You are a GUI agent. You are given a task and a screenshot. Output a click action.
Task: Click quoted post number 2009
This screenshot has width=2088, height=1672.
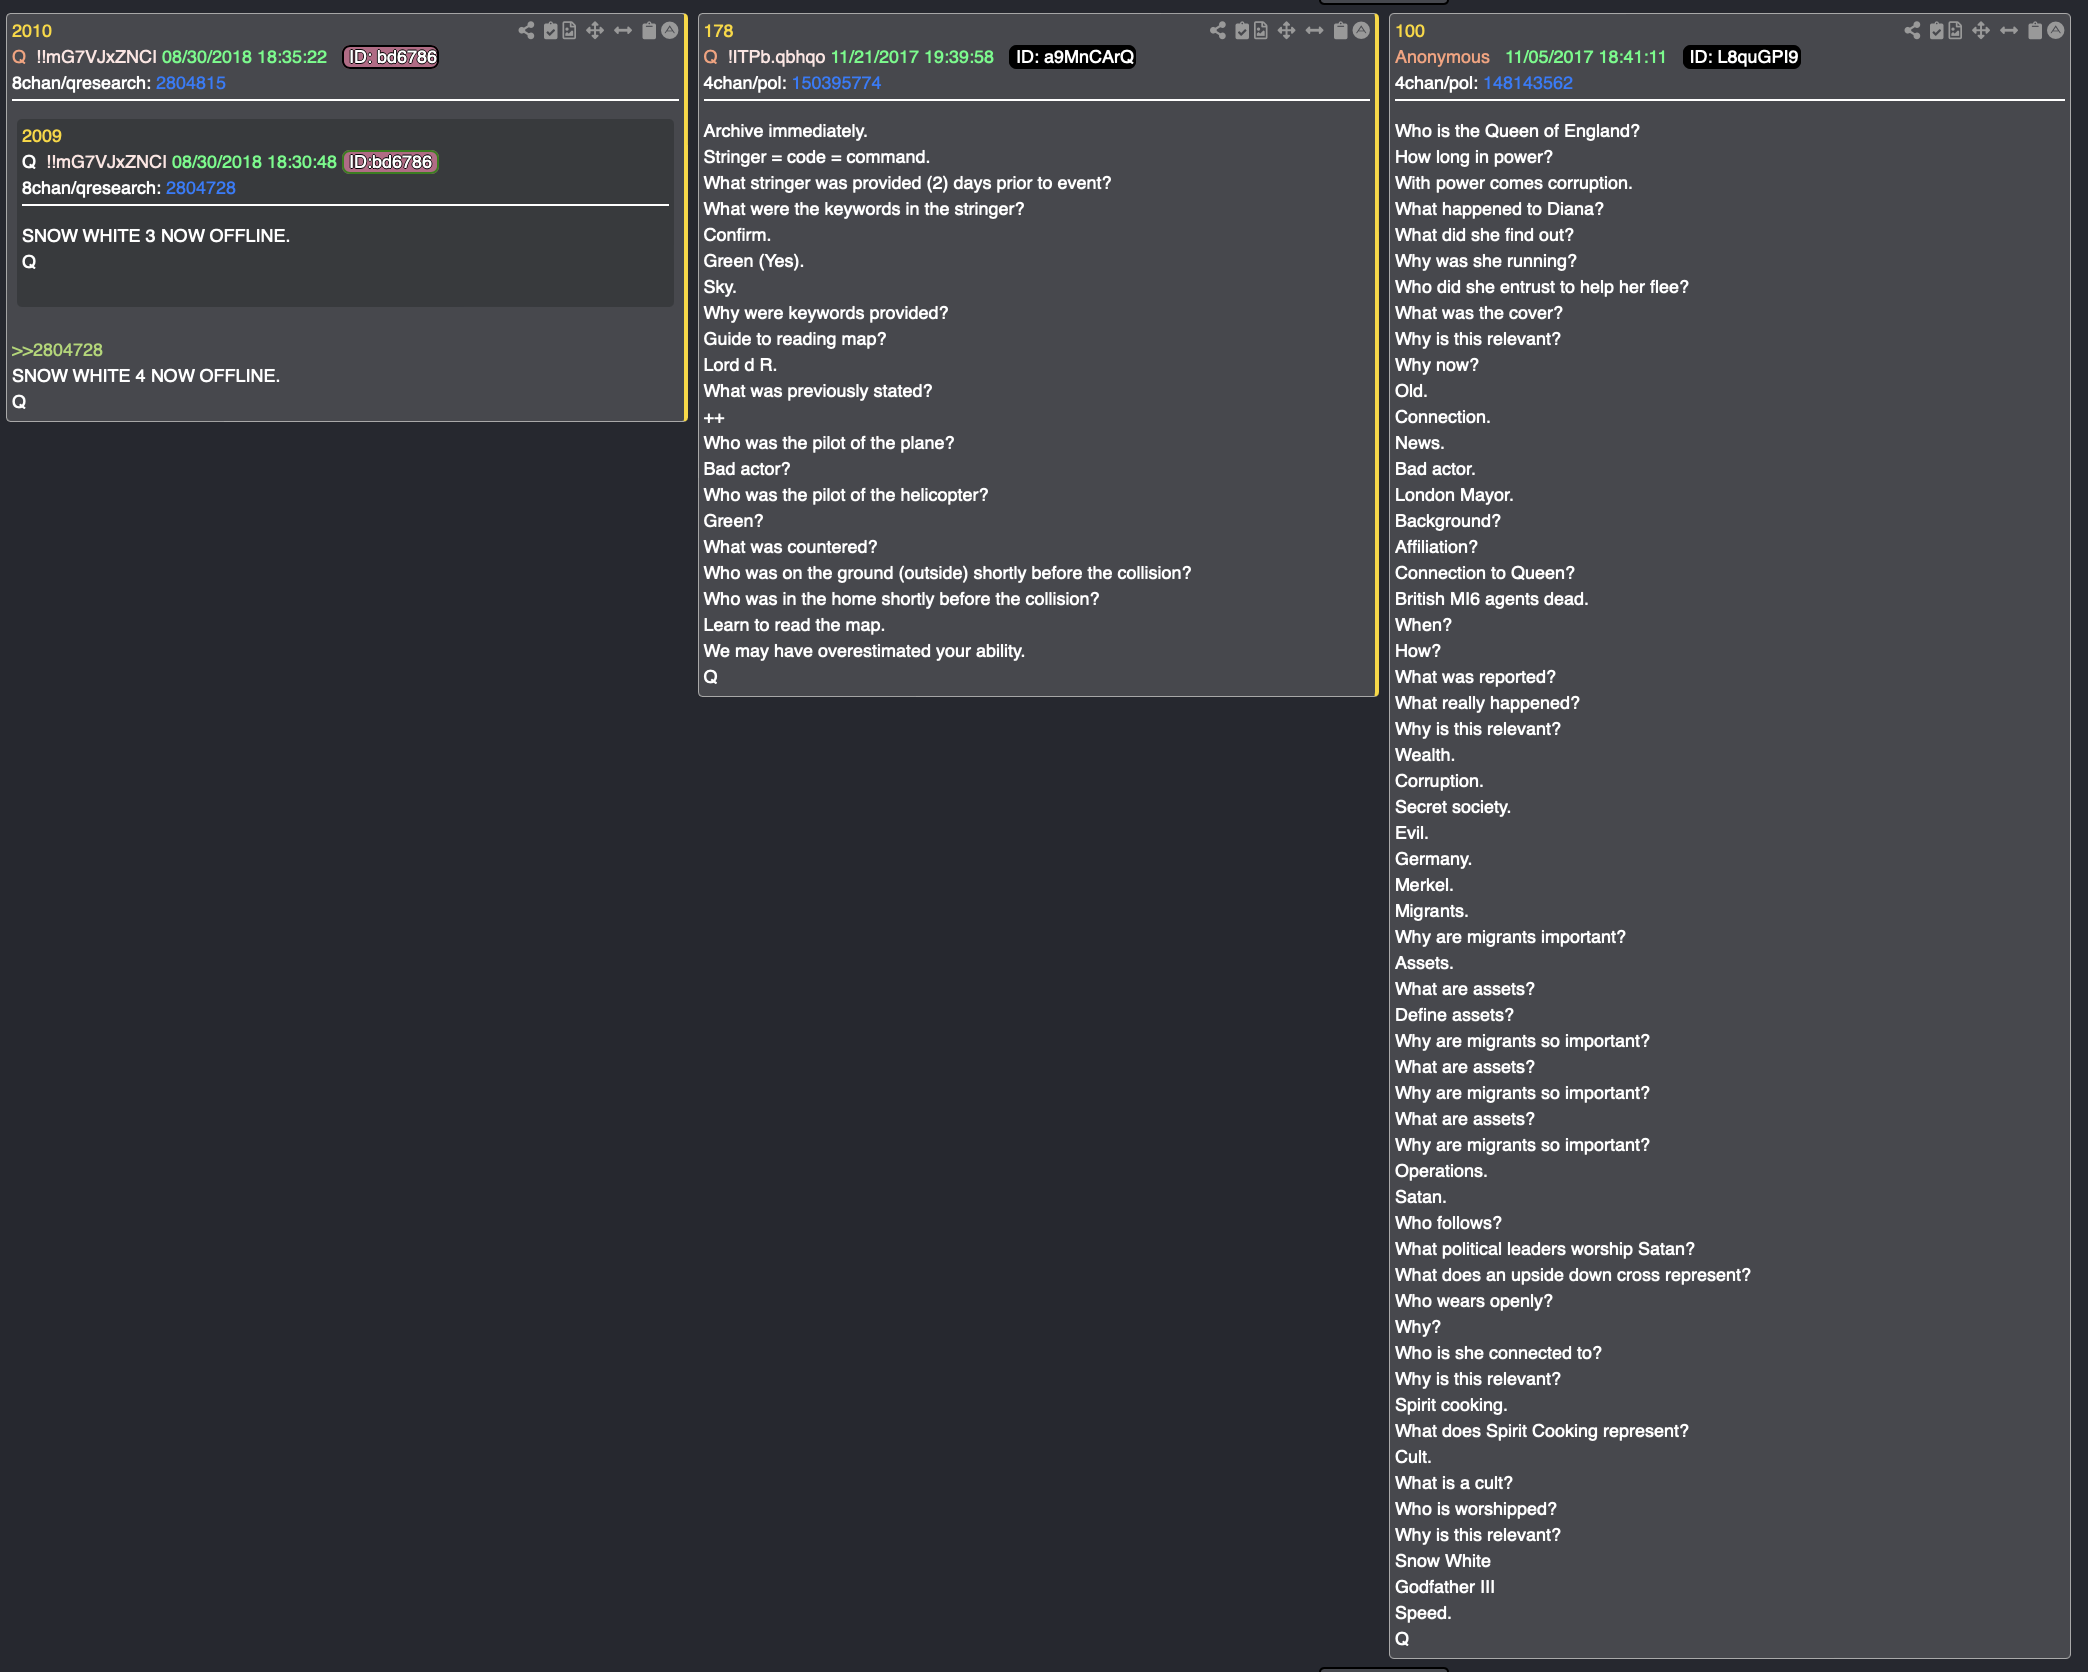point(42,136)
